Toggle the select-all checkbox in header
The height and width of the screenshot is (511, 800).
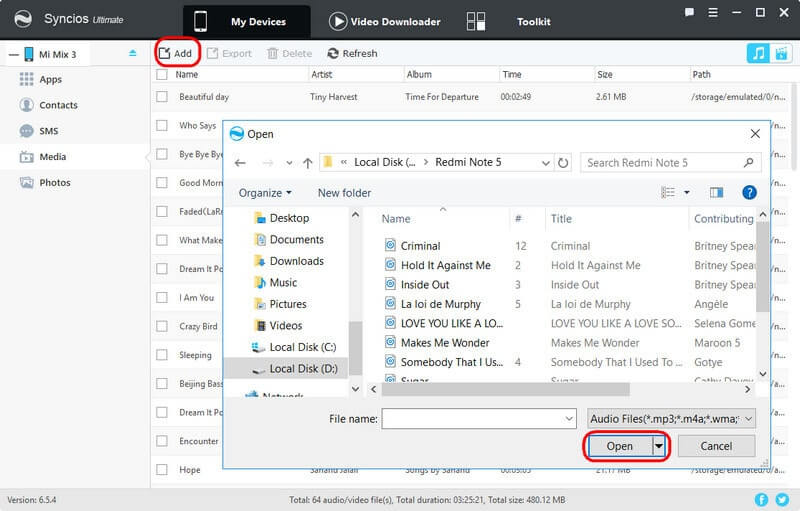tap(162, 74)
